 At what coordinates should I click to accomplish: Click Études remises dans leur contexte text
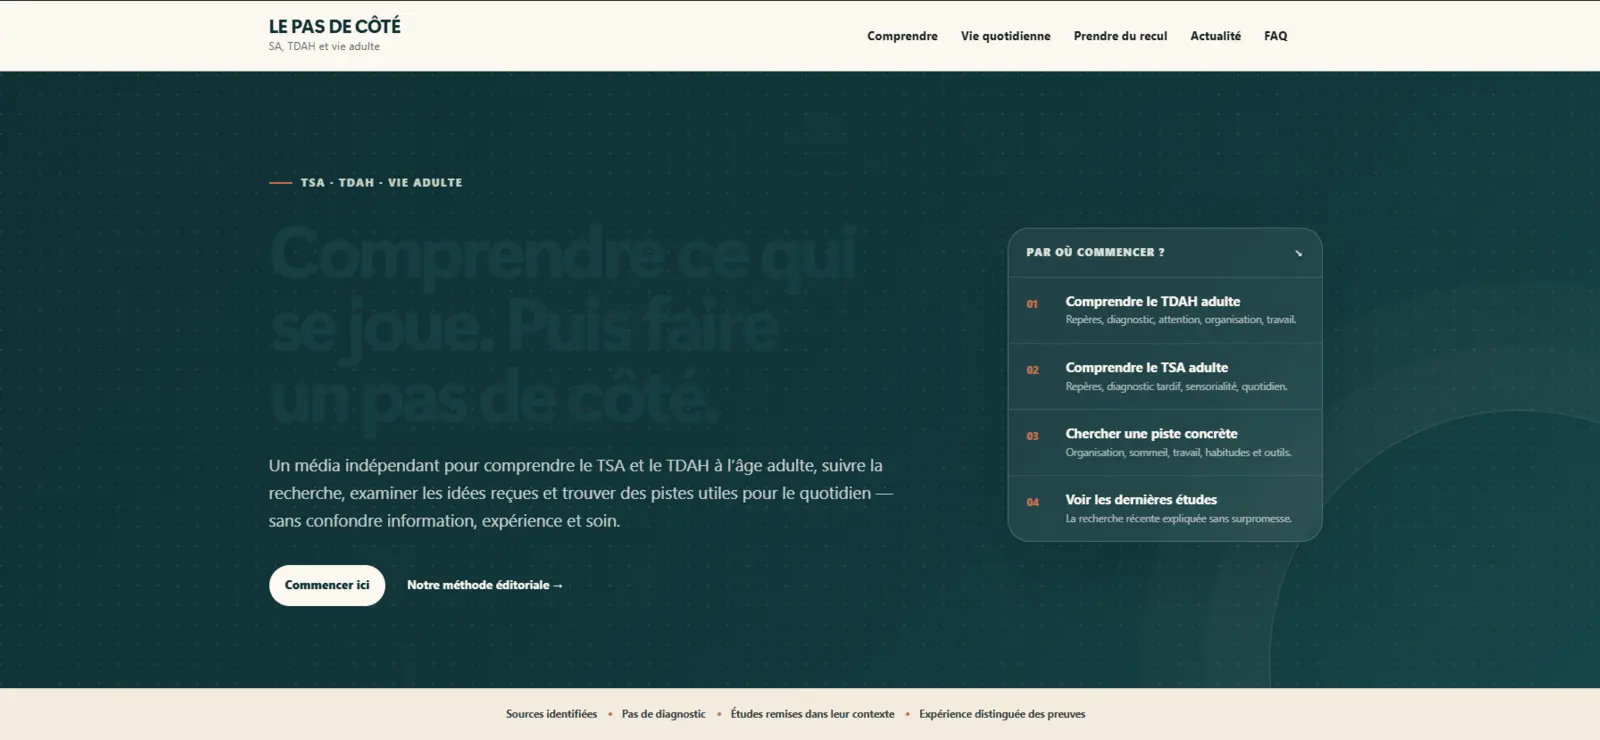pyautogui.click(x=812, y=714)
